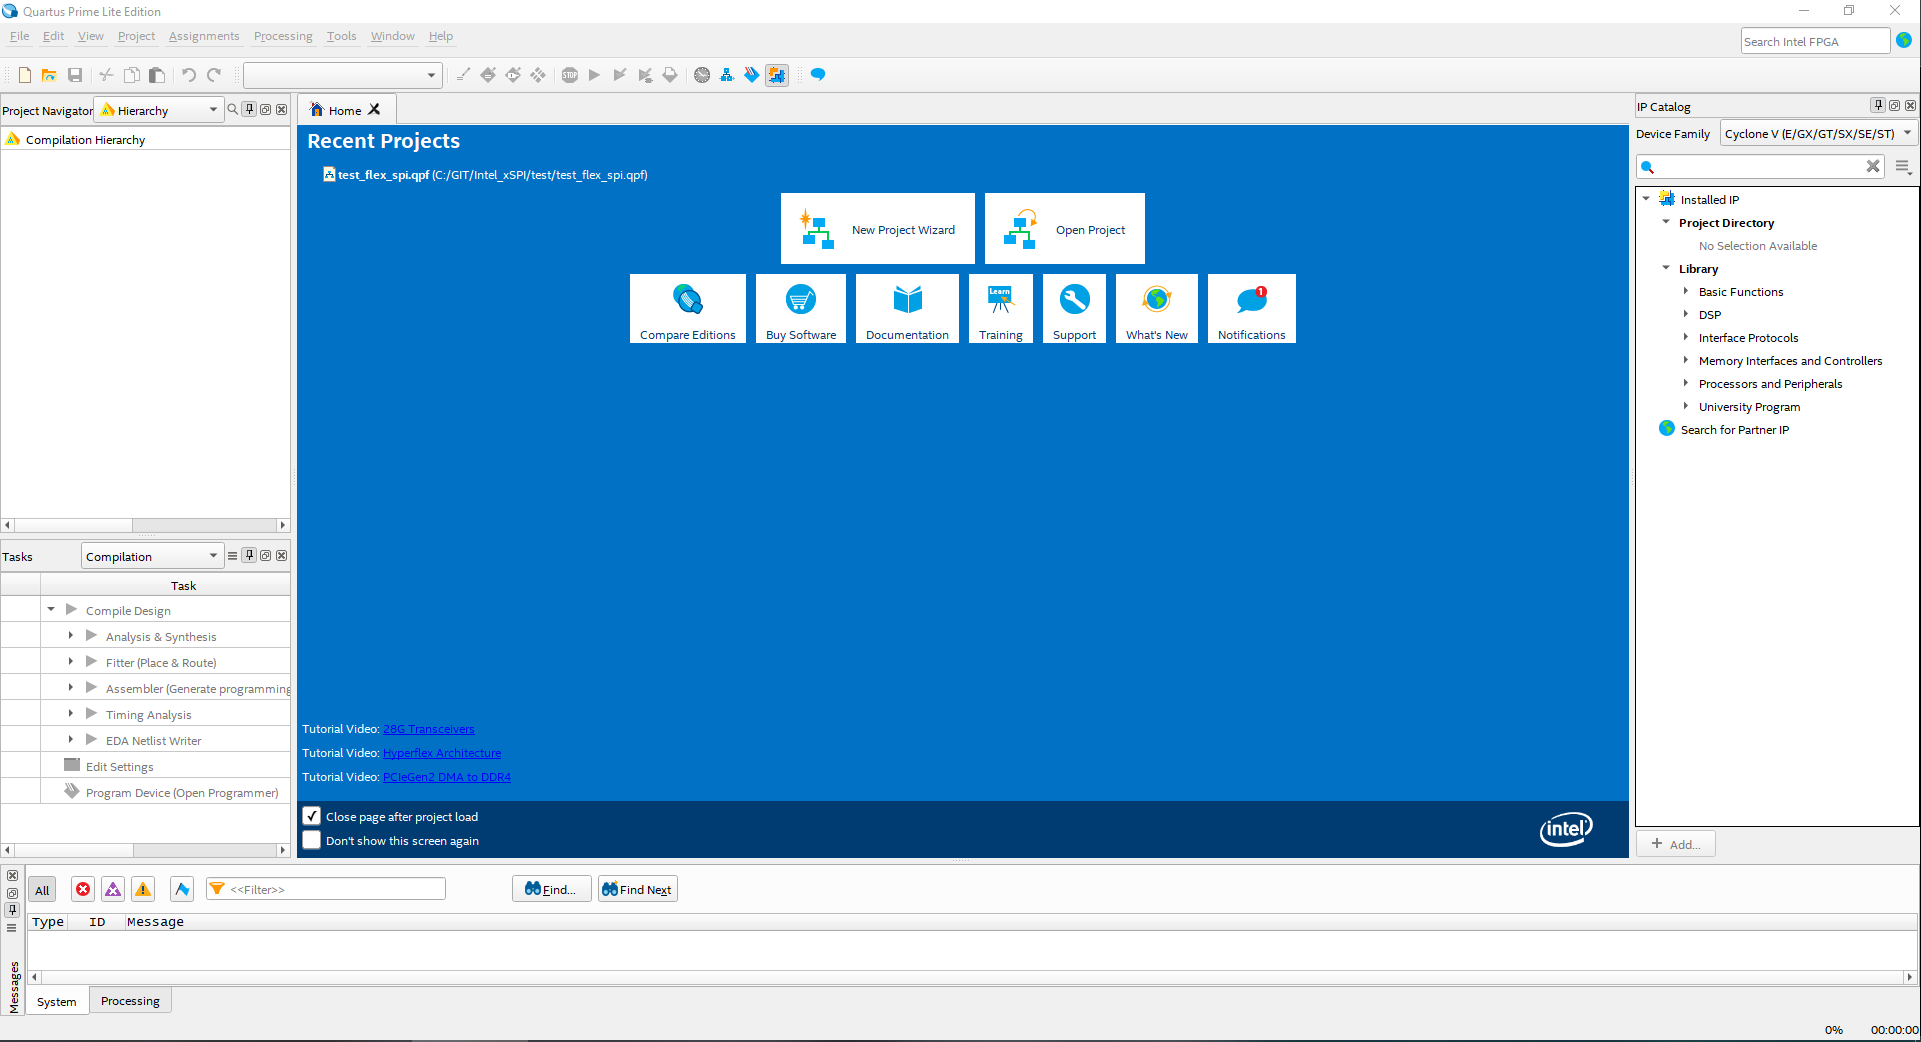
Task: Toggle error messages filter (red X)
Action: point(83,890)
